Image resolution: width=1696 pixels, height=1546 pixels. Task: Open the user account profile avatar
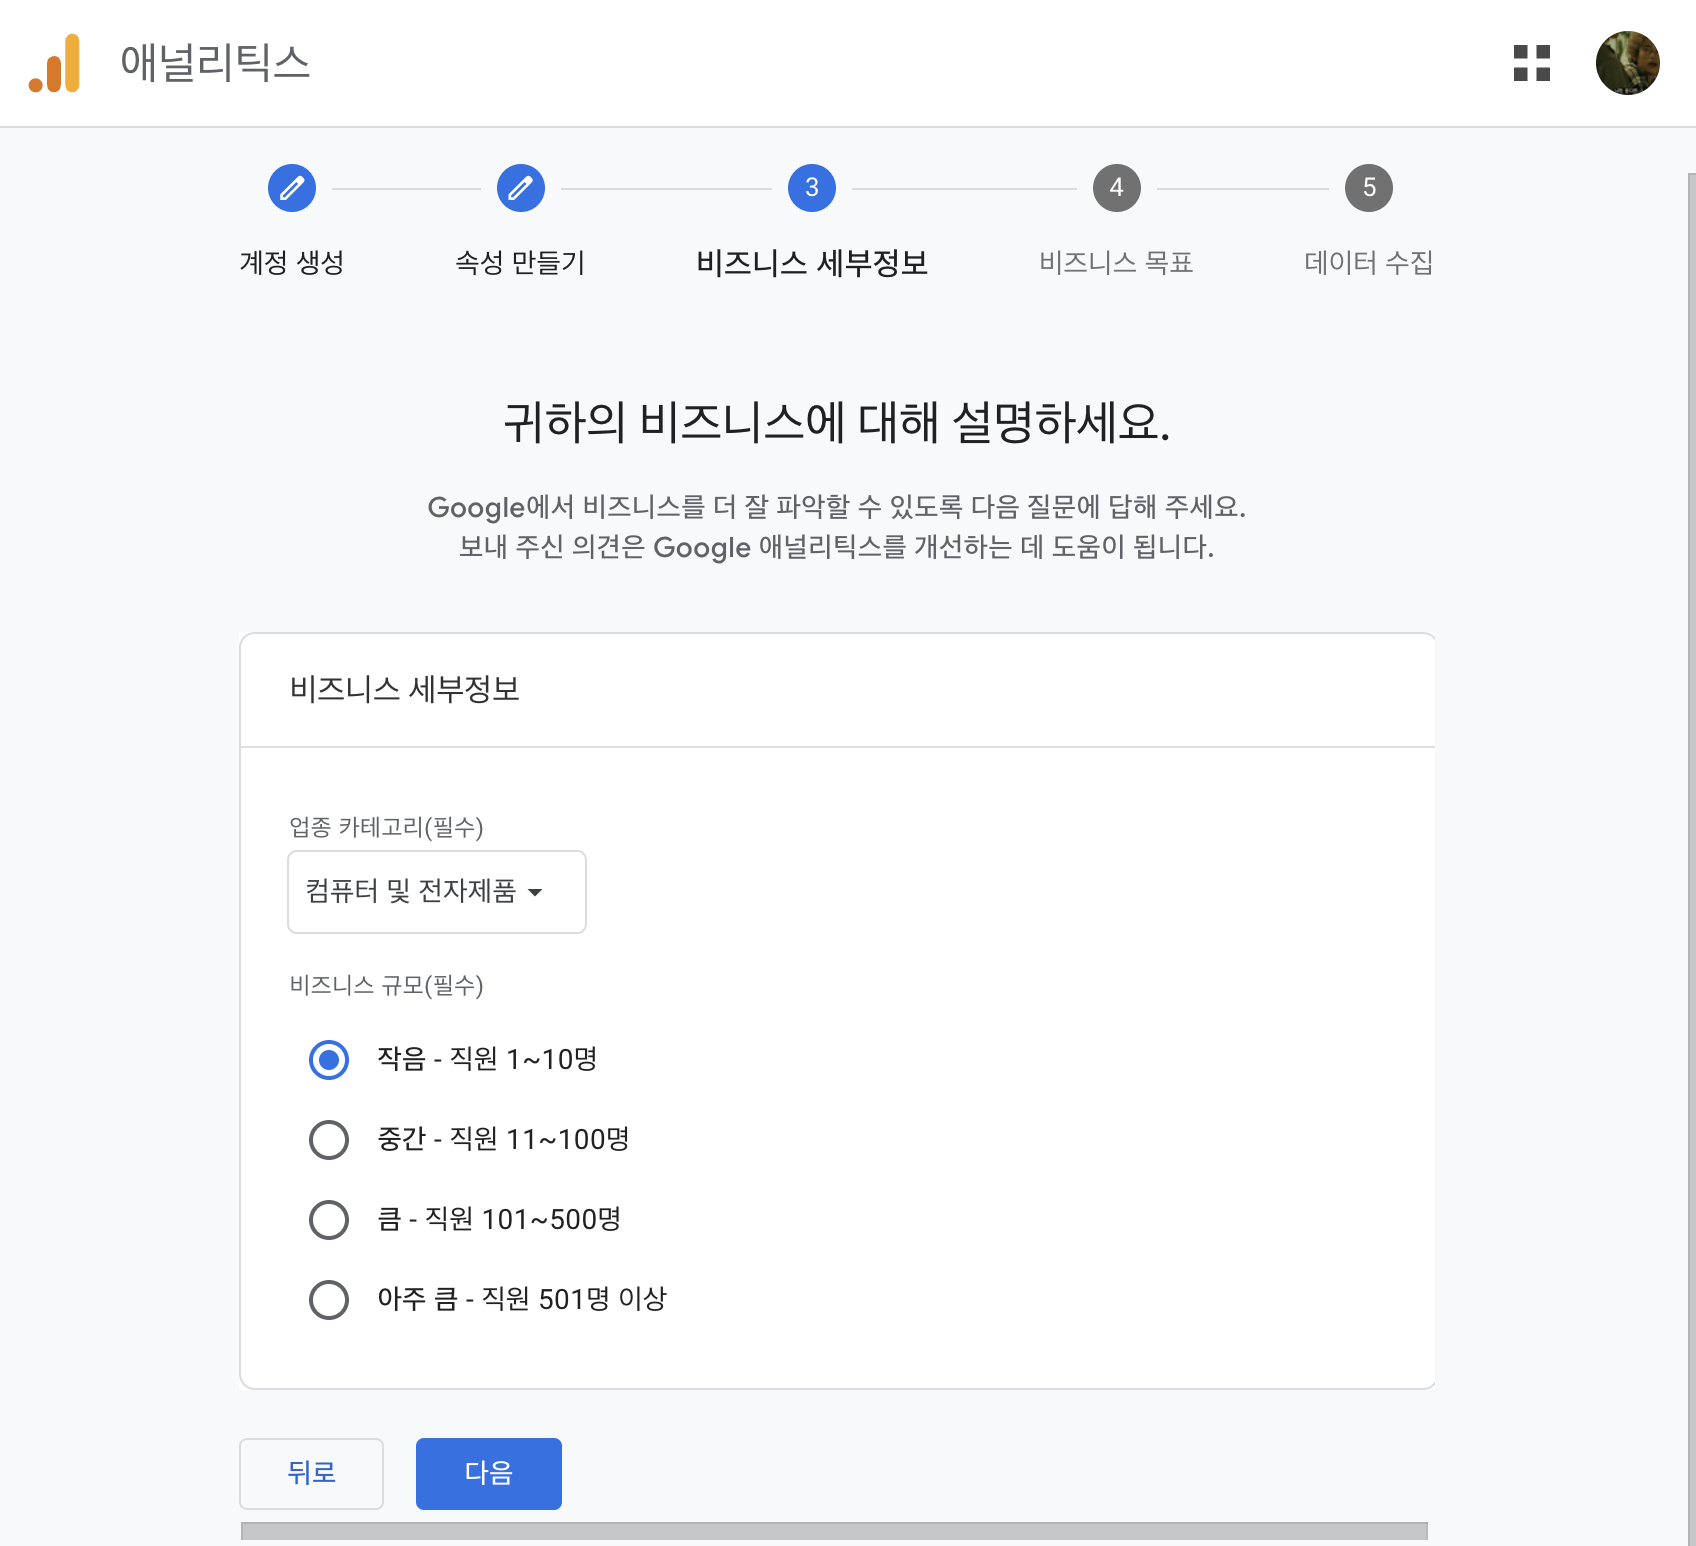(1627, 63)
